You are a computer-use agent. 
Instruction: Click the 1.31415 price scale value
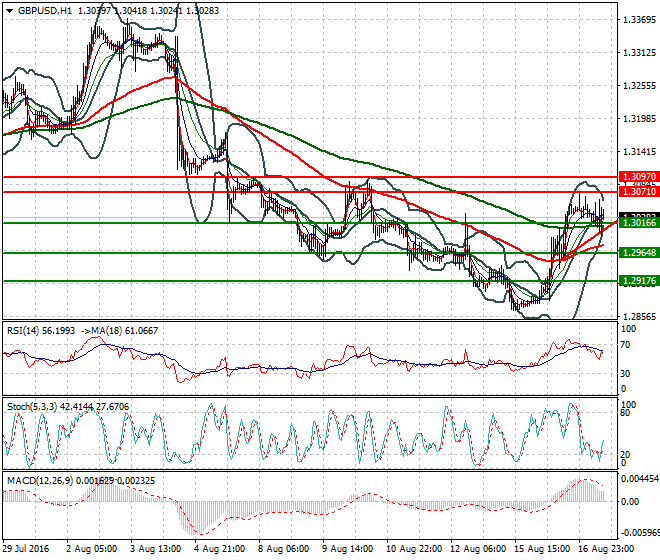(639, 151)
